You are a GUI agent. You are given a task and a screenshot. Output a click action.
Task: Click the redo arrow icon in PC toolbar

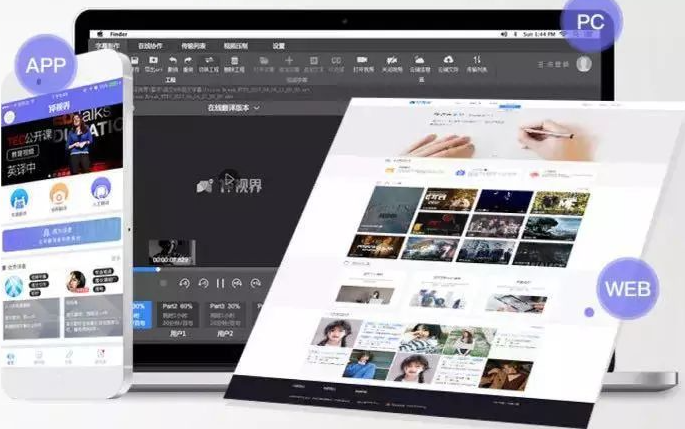click(188, 60)
